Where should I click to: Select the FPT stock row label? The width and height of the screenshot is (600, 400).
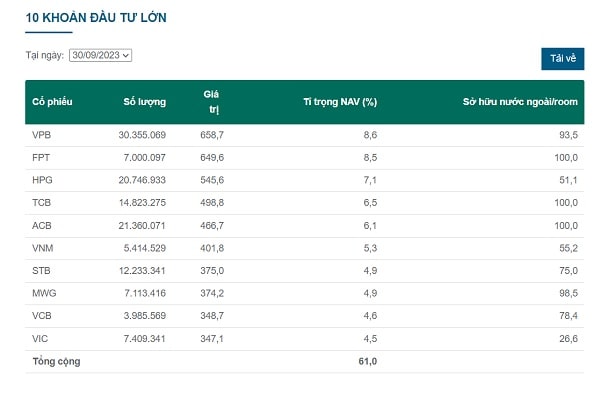(x=41, y=157)
